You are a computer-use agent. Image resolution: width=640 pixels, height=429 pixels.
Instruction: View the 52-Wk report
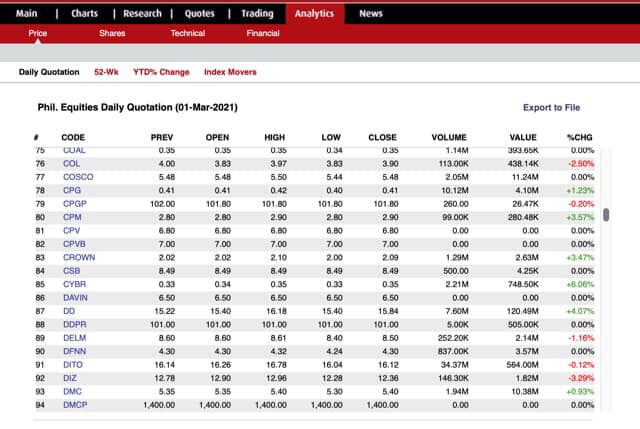tap(106, 72)
